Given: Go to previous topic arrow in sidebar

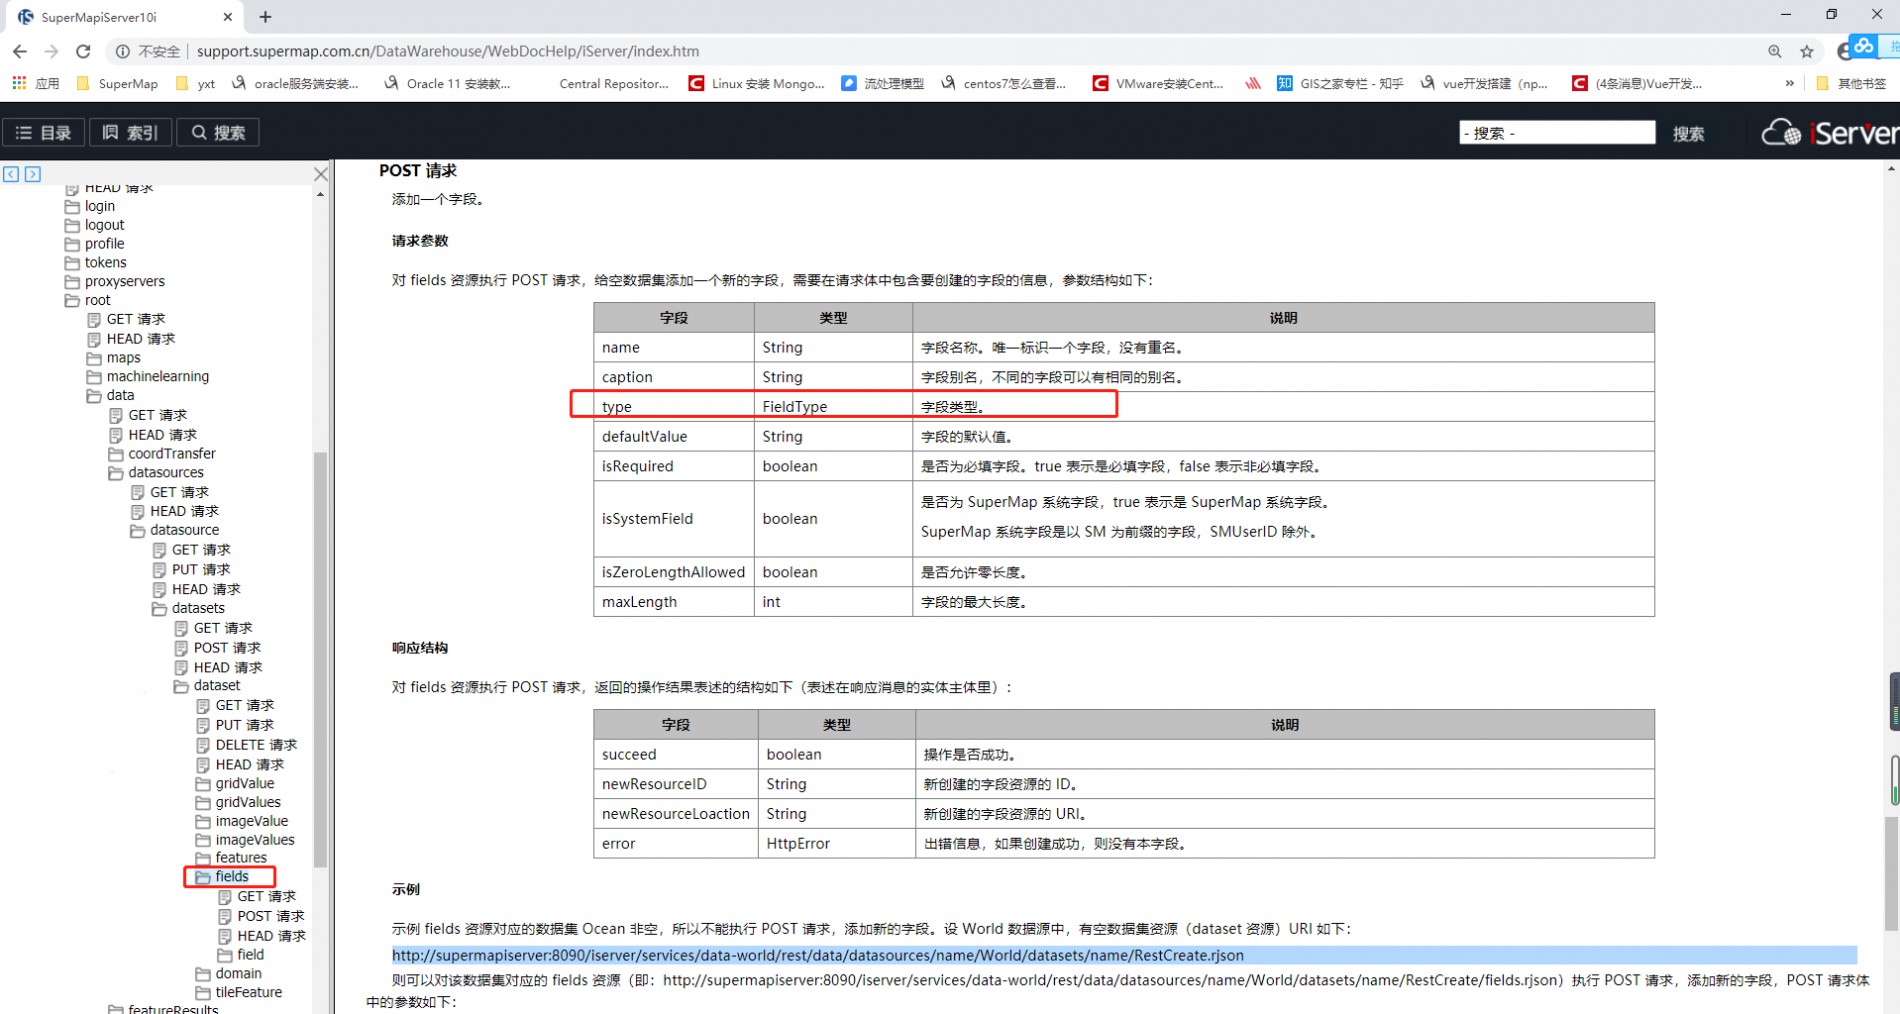Looking at the screenshot, I should 11,174.
